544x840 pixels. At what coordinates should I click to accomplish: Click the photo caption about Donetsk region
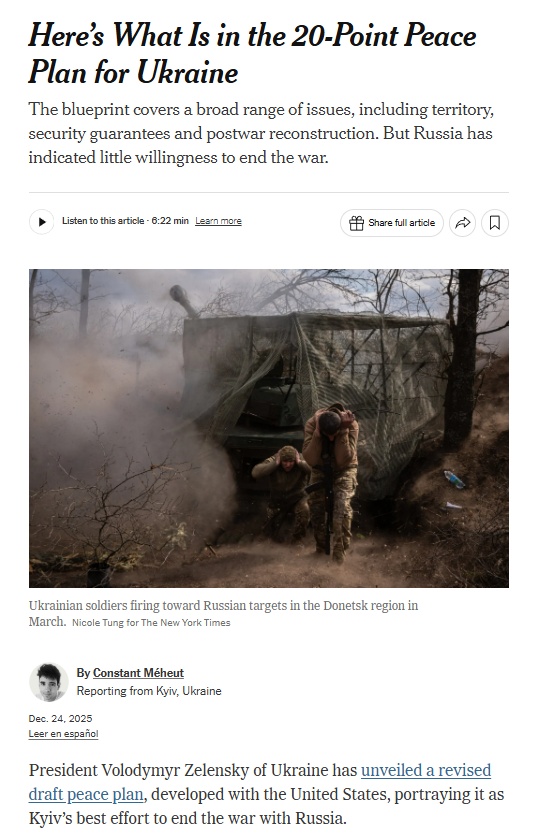(x=223, y=613)
